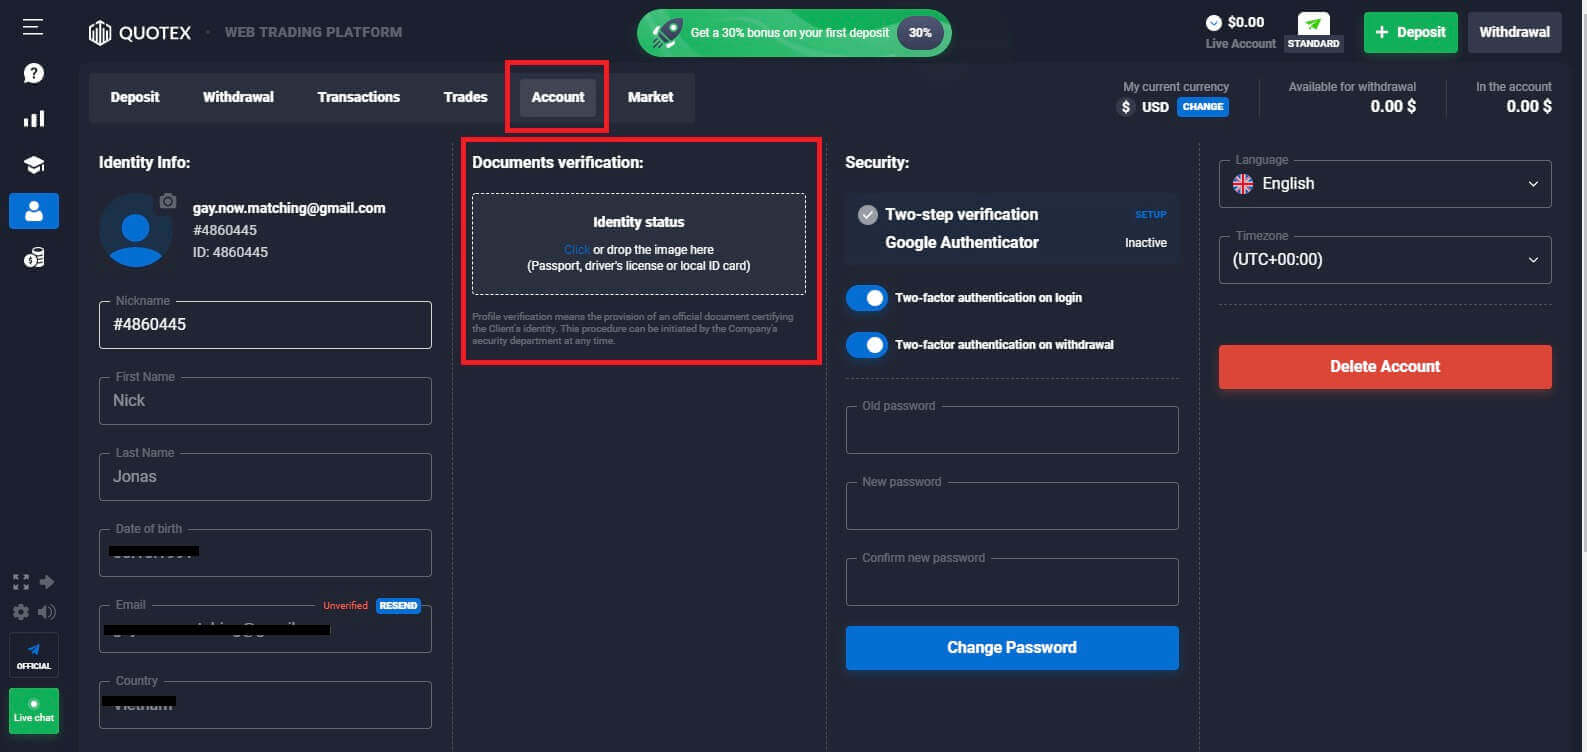
Task: Open settings via the gear icon
Action: tap(21, 611)
